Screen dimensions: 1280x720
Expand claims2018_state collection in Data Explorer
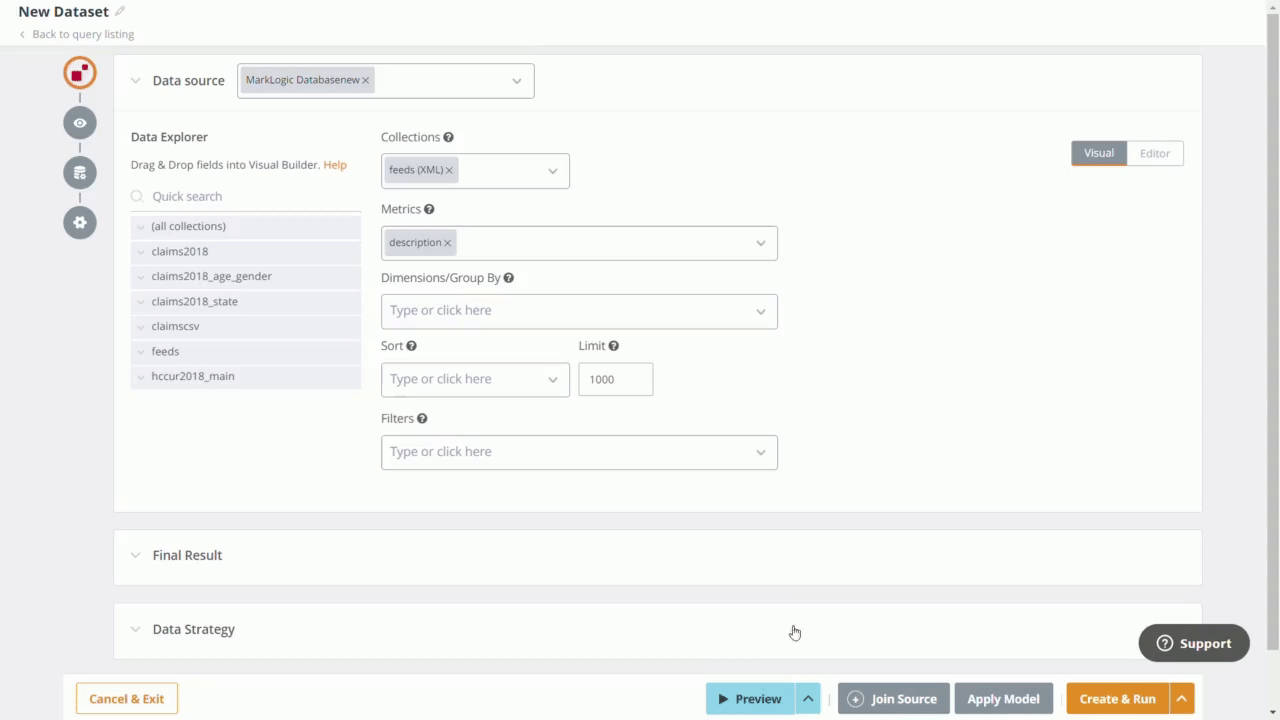click(x=141, y=301)
